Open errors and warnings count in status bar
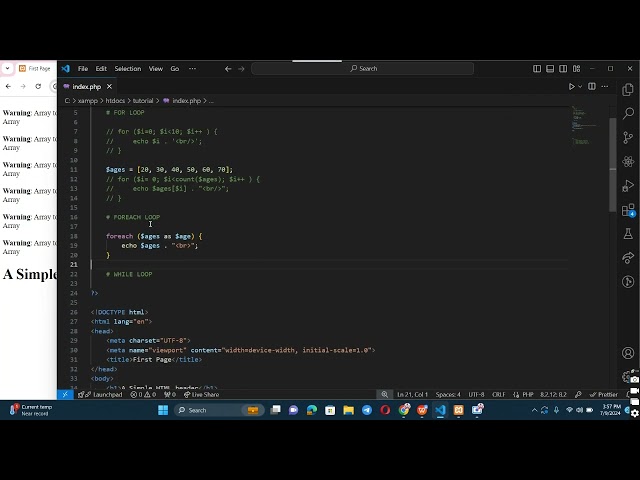 click(143, 395)
